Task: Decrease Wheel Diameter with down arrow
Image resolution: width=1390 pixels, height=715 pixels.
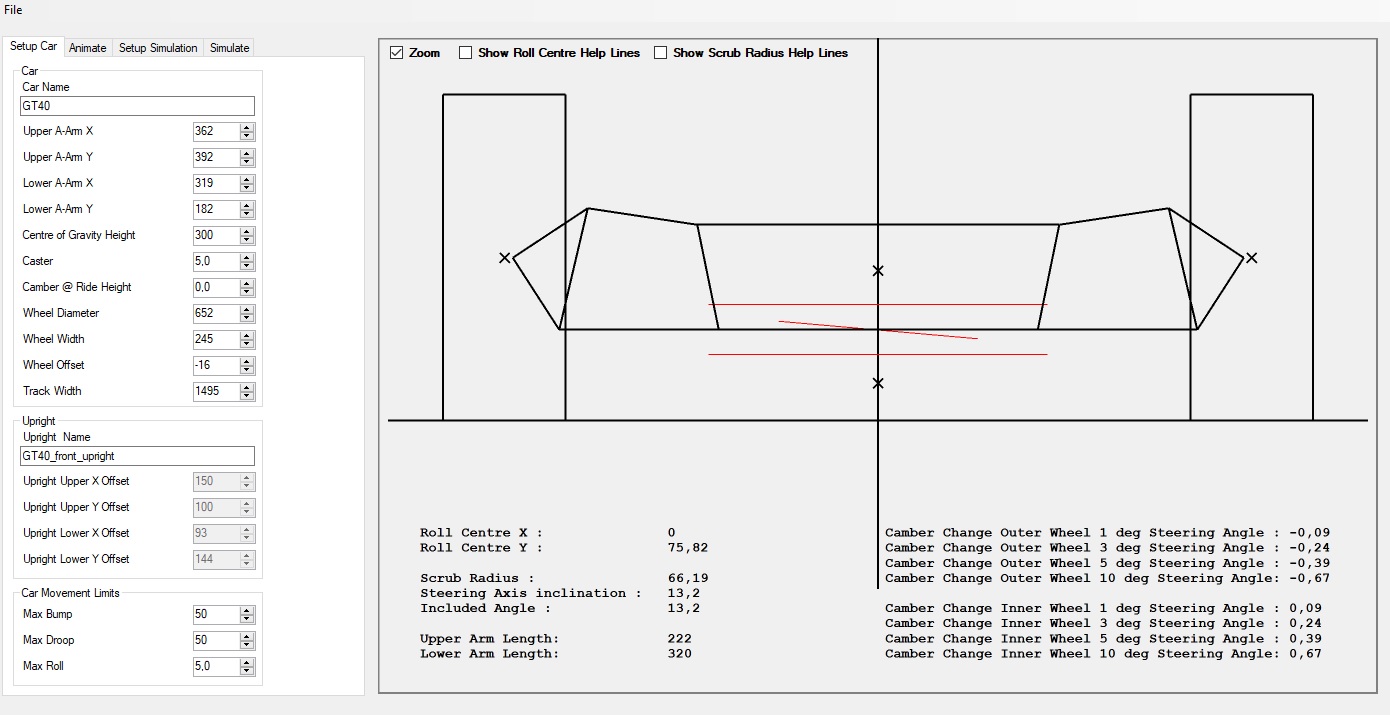Action: [247, 317]
